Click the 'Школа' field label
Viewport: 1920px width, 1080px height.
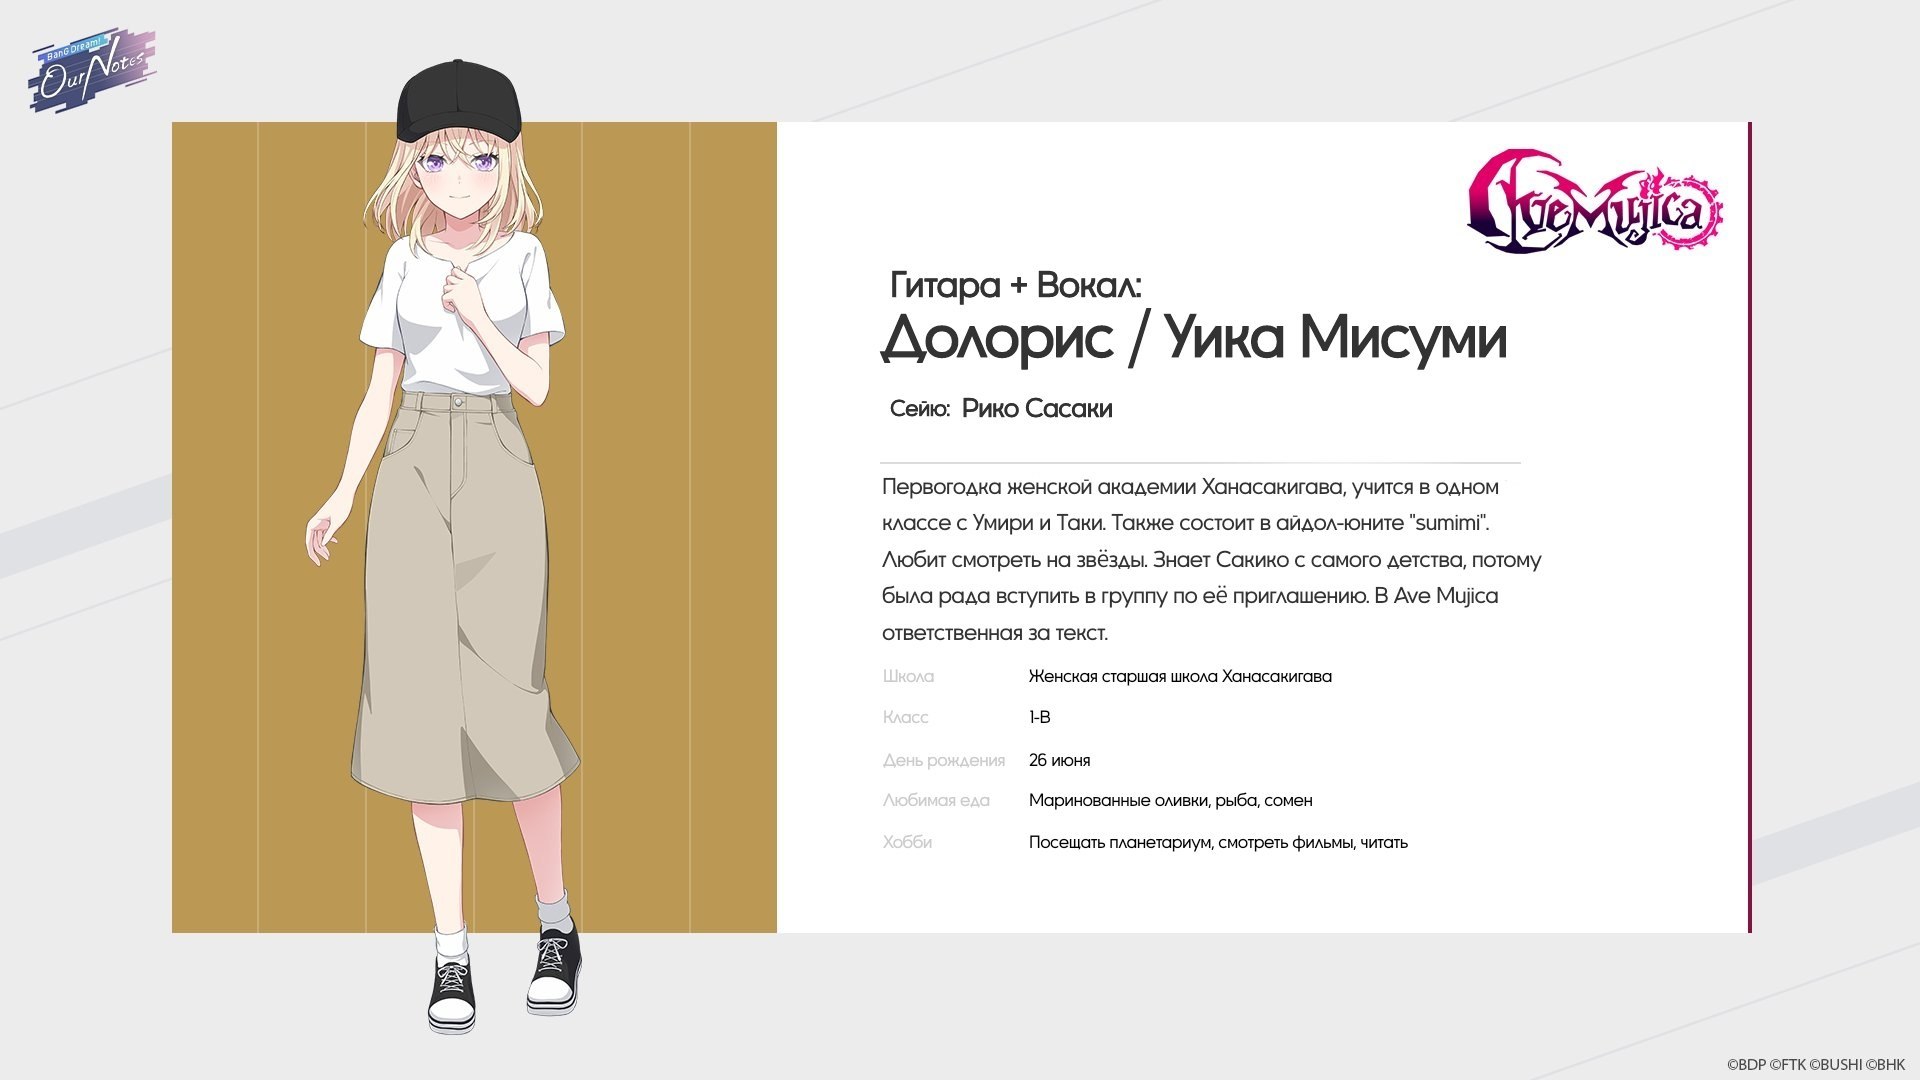tap(908, 676)
